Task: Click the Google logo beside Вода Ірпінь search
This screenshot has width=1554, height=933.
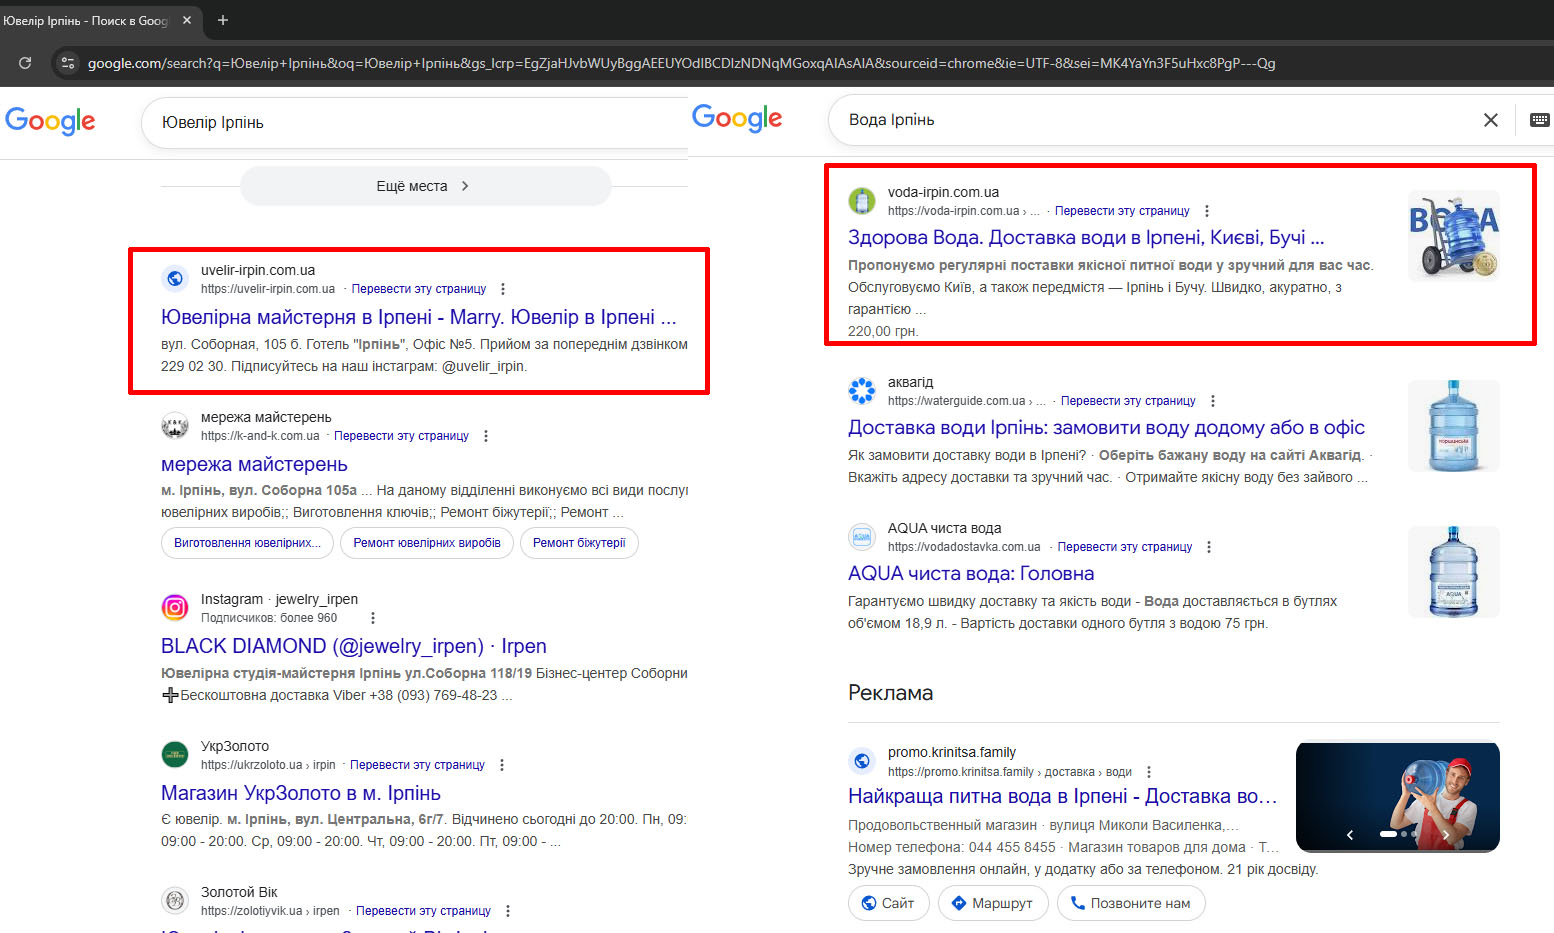Action: tap(737, 118)
